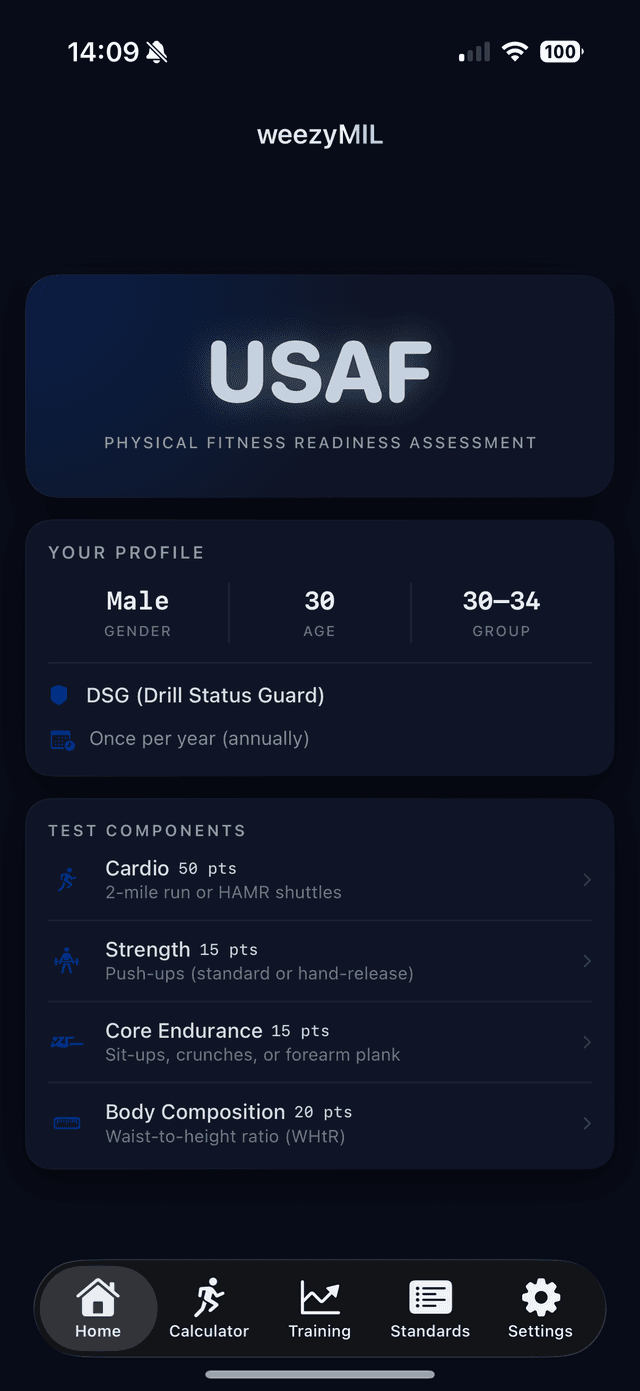Image resolution: width=640 pixels, height=1391 pixels.
Task: Switch to the Standards tab label
Action: pyautogui.click(x=430, y=1331)
